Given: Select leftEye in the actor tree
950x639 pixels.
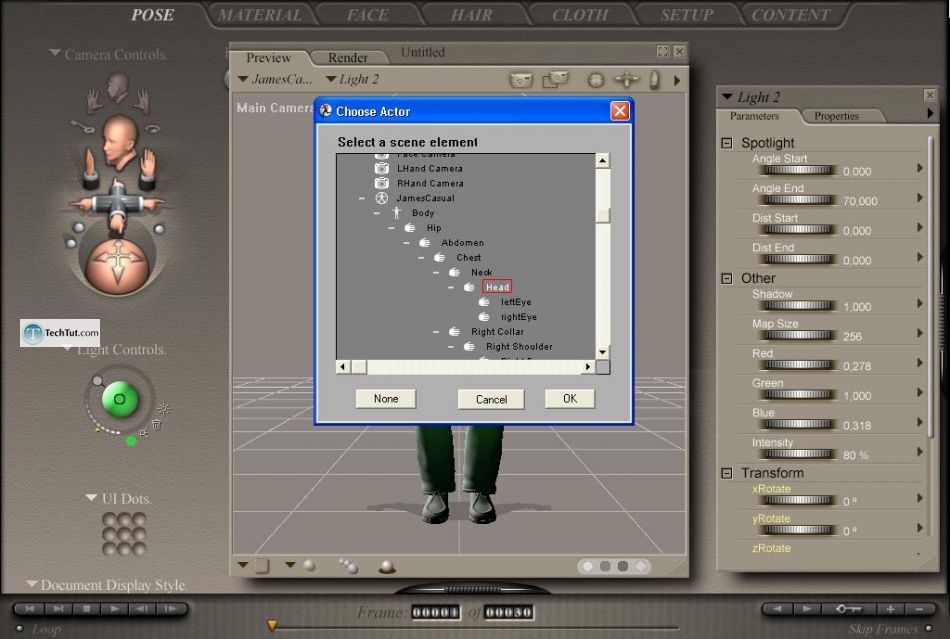Looking at the screenshot, I should (x=516, y=302).
